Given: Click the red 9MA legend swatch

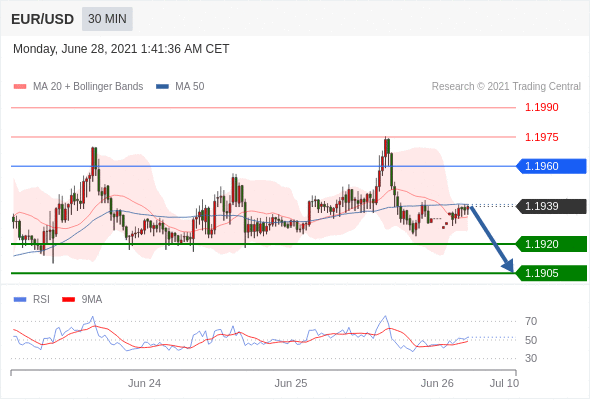Looking at the screenshot, I should [x=68, y=300].
